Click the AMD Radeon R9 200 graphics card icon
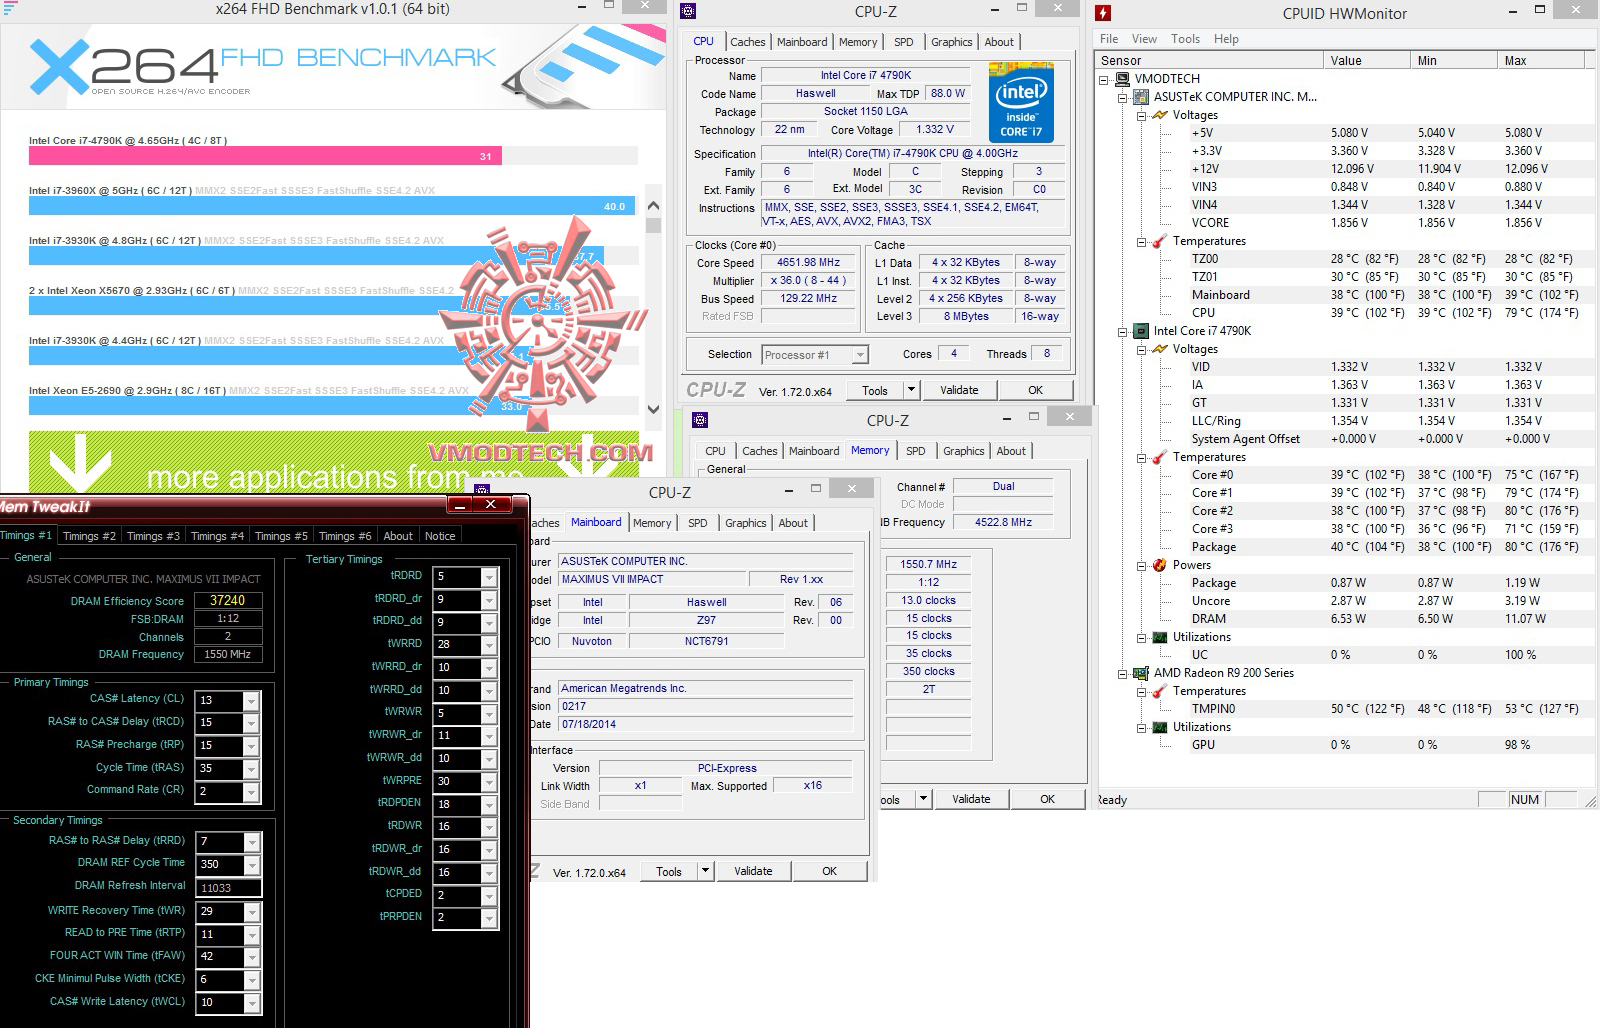The image size is (1600, 1028). click(x=1141, y=673)
